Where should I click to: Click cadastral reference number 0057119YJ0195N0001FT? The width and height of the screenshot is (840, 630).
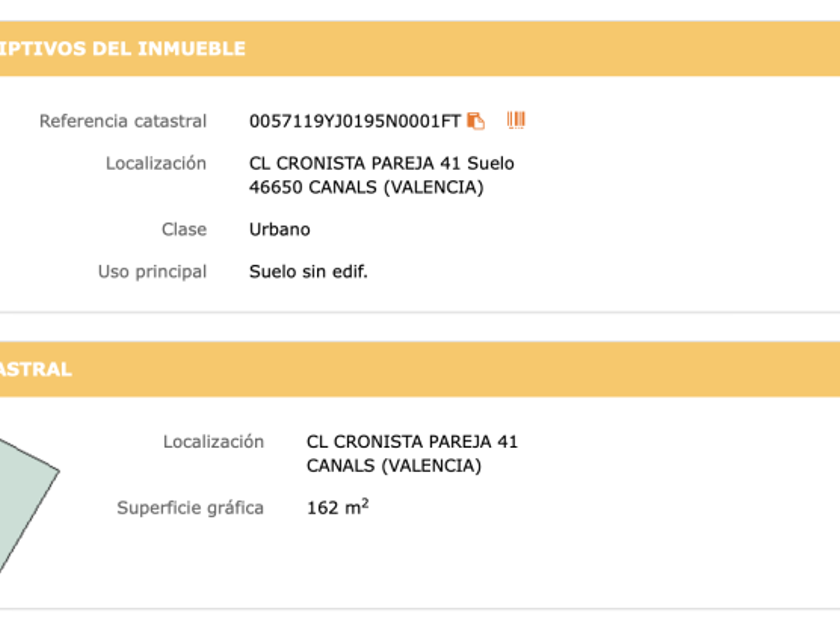pyautogui.click(x=354, y=121)
